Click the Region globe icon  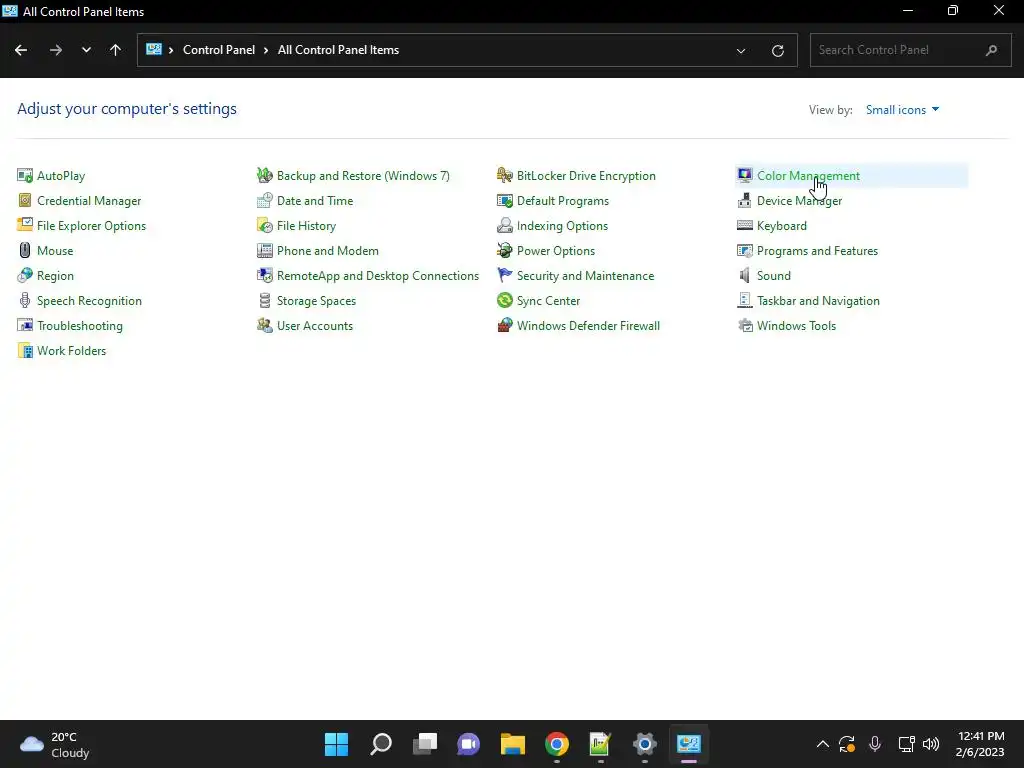coord(25,276)
